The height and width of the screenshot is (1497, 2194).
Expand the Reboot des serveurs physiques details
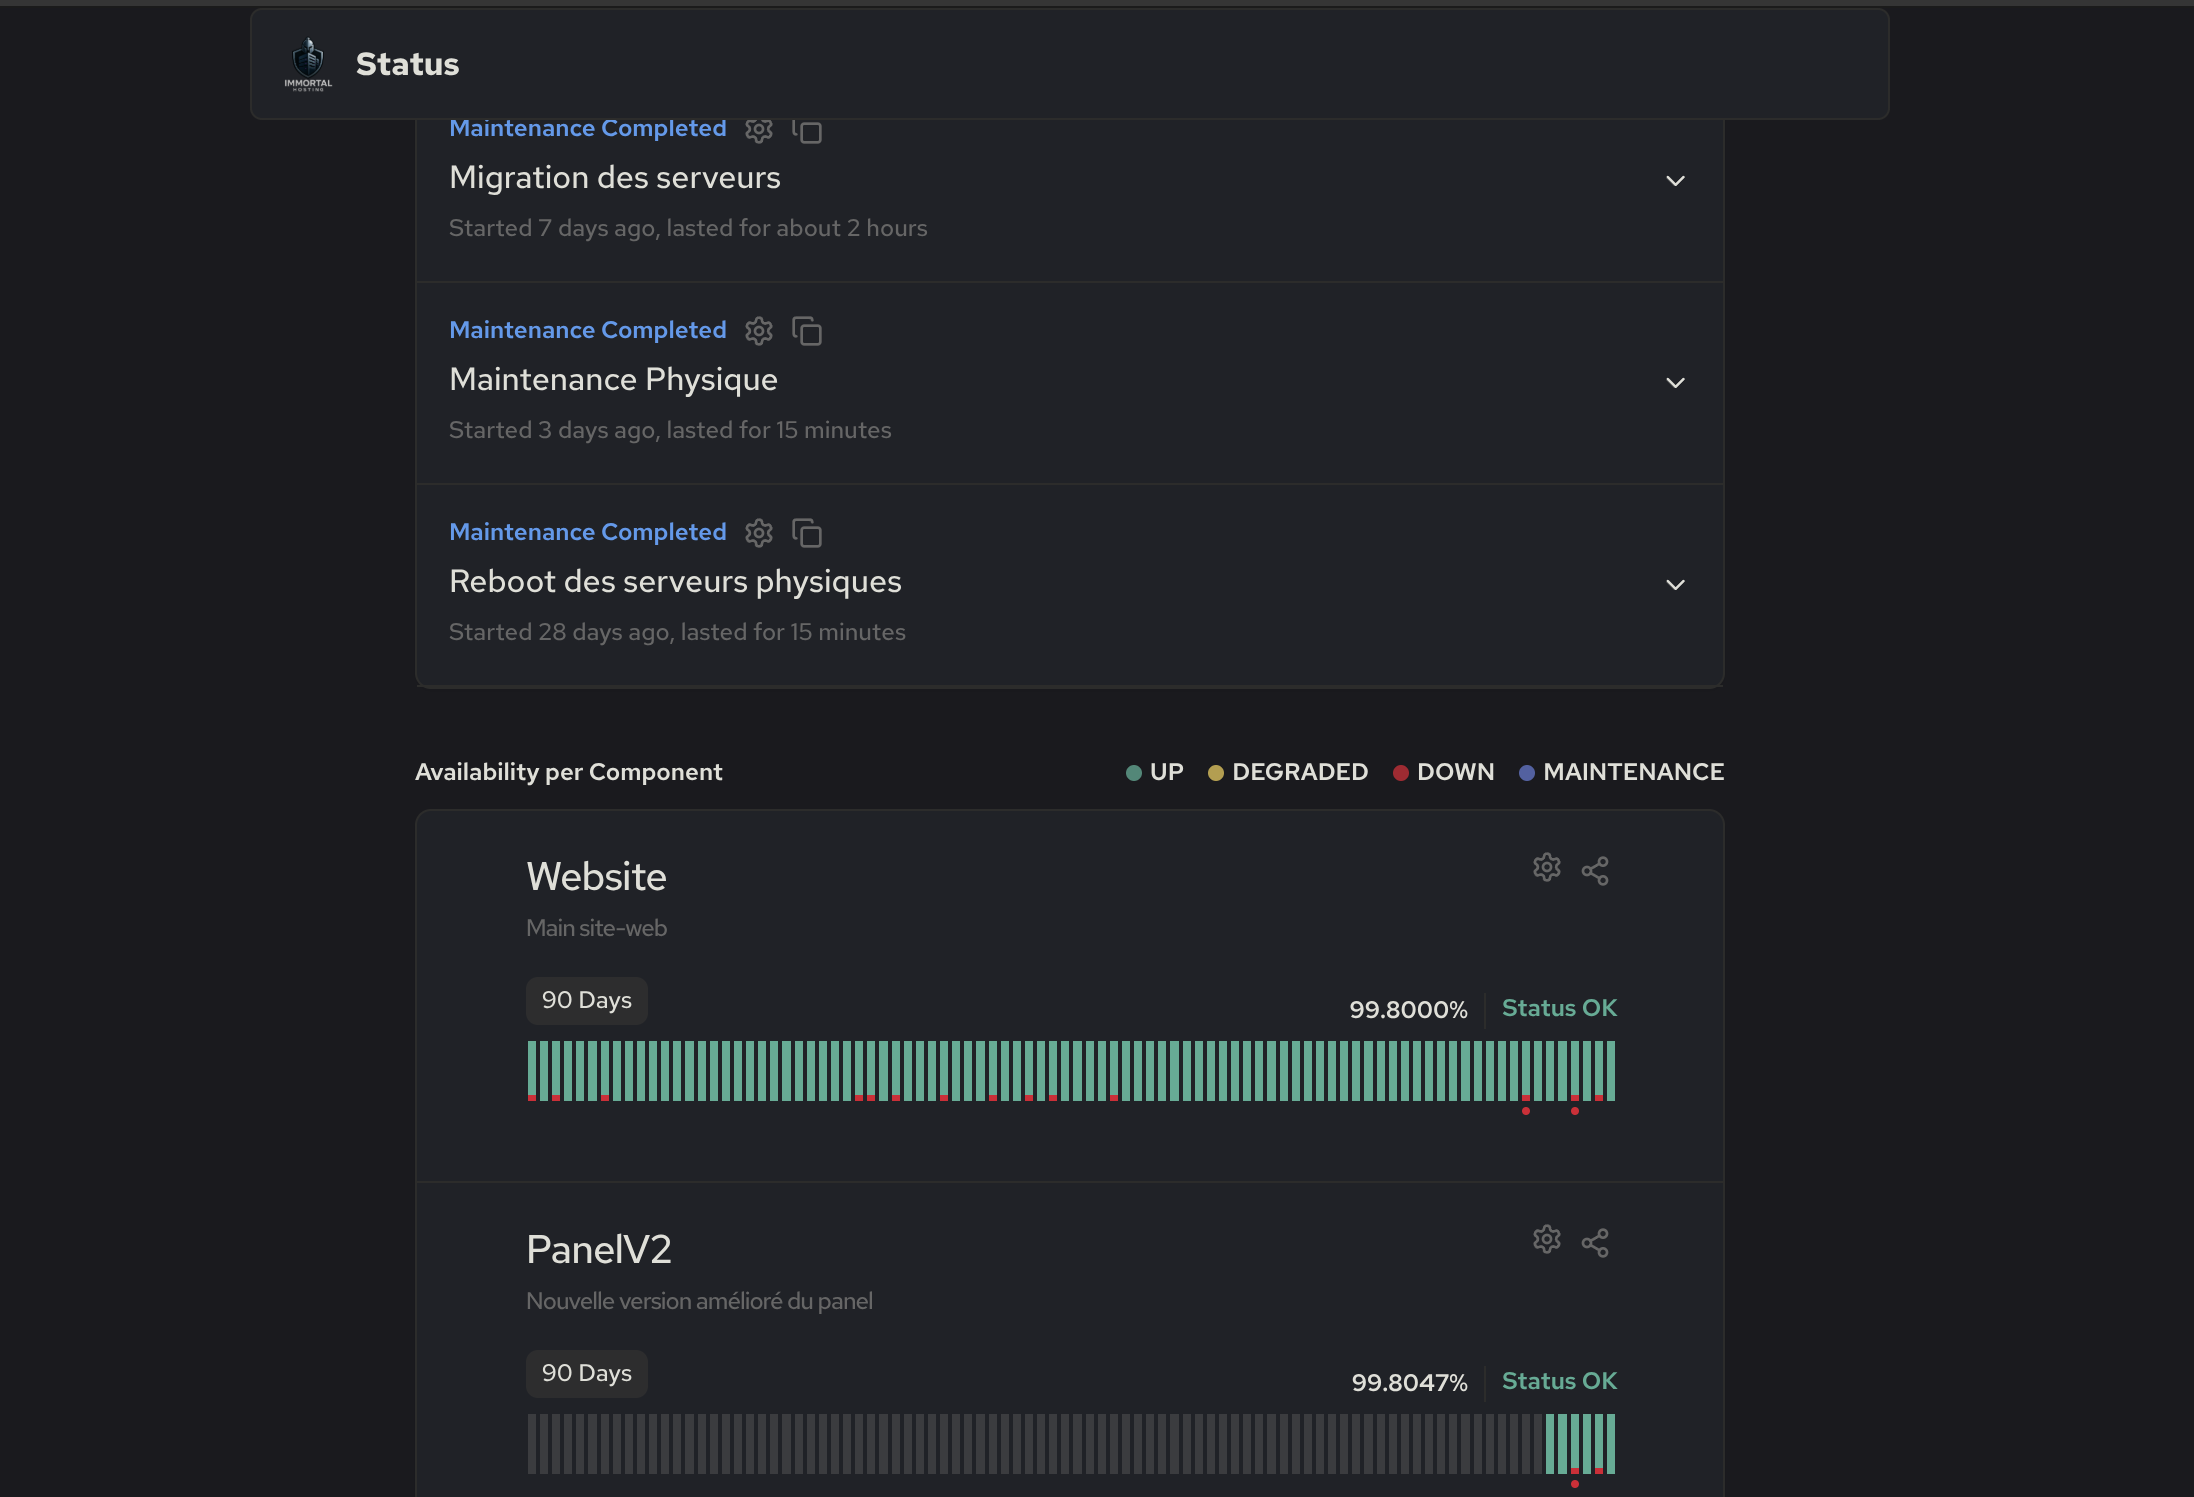pyautogui.click(x=1676, y=585)
